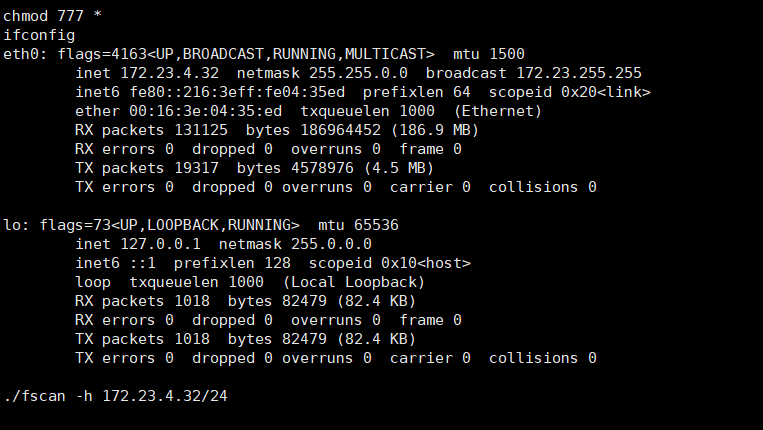Click the chmod 777 * command line
763x430 pixels.
pos(57,15)
